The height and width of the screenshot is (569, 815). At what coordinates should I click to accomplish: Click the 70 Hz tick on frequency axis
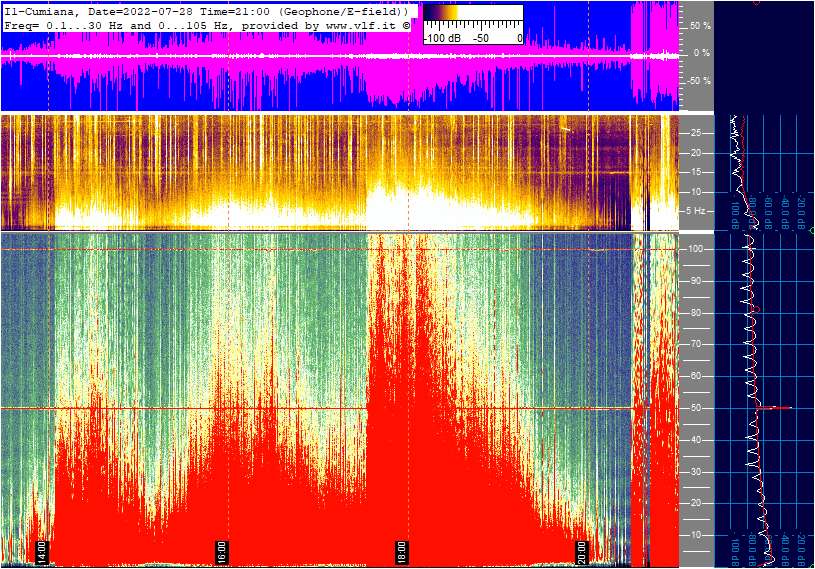click(695, 344)
